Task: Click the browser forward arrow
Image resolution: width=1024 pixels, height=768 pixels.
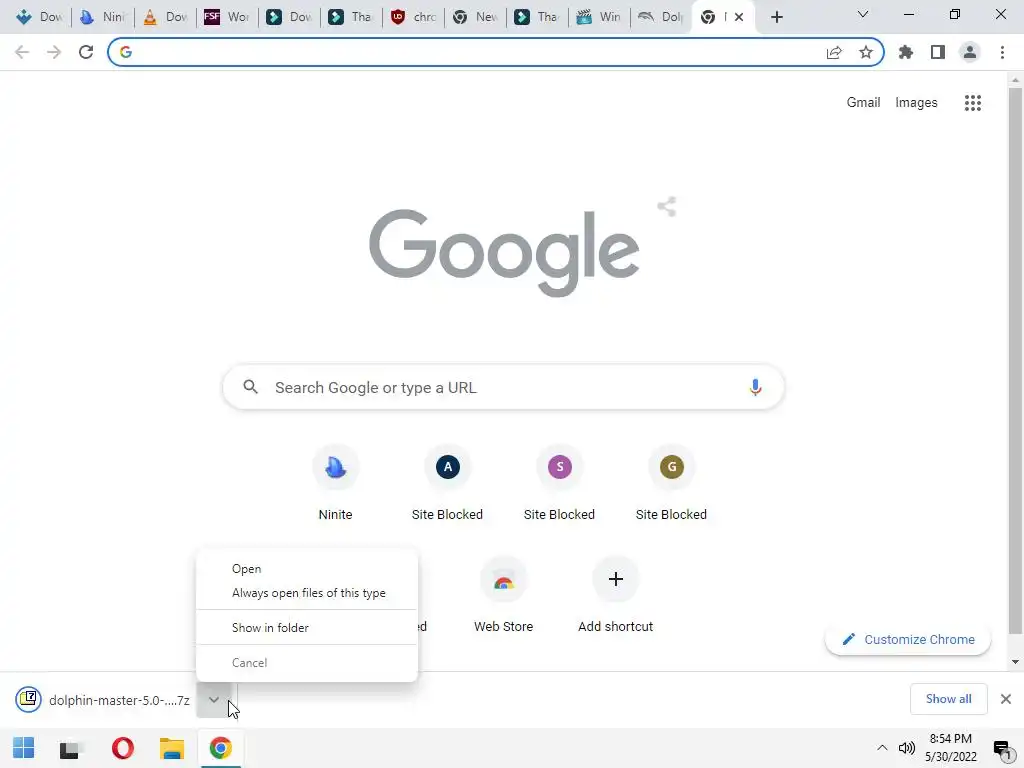Action: point(54,52)
